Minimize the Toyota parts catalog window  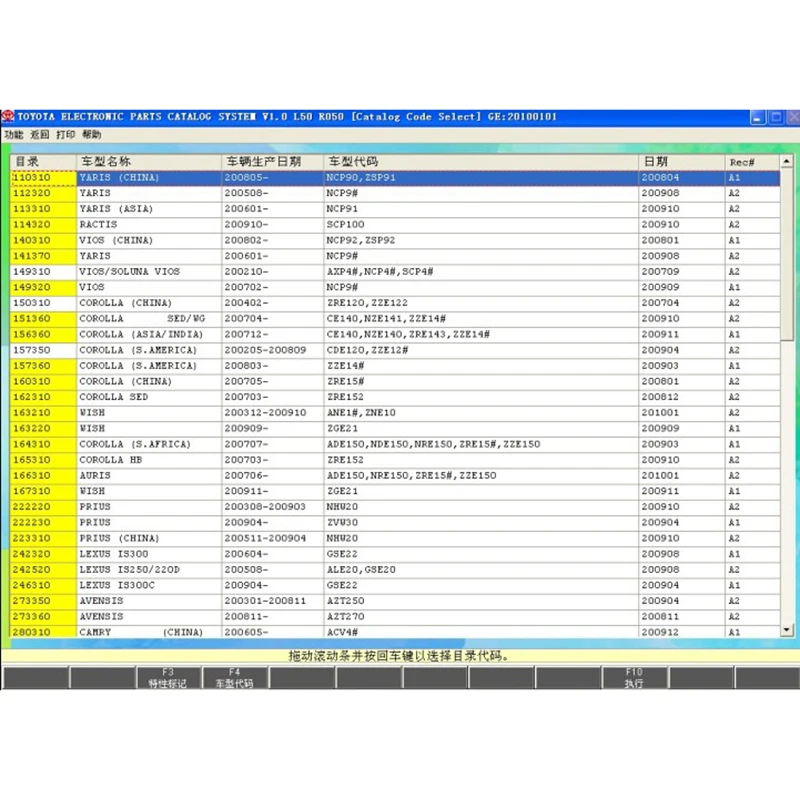[x=757, y=118]
